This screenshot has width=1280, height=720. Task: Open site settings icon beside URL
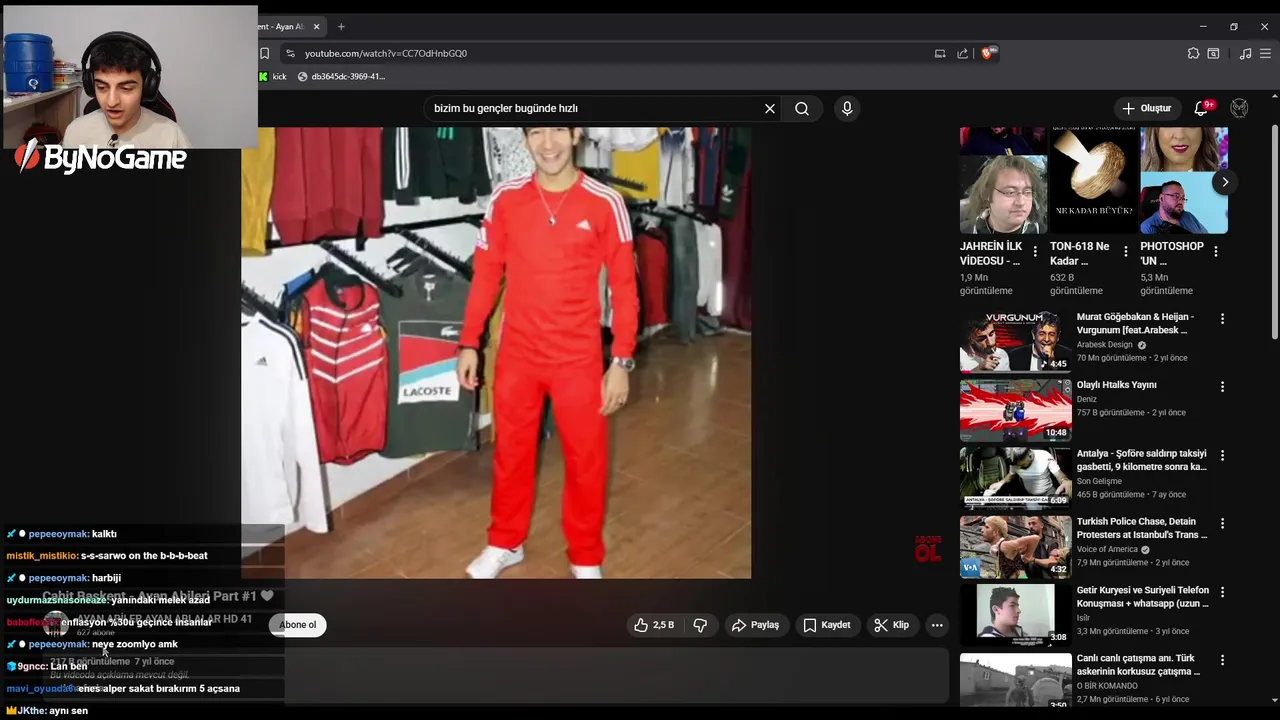(290, 53)
